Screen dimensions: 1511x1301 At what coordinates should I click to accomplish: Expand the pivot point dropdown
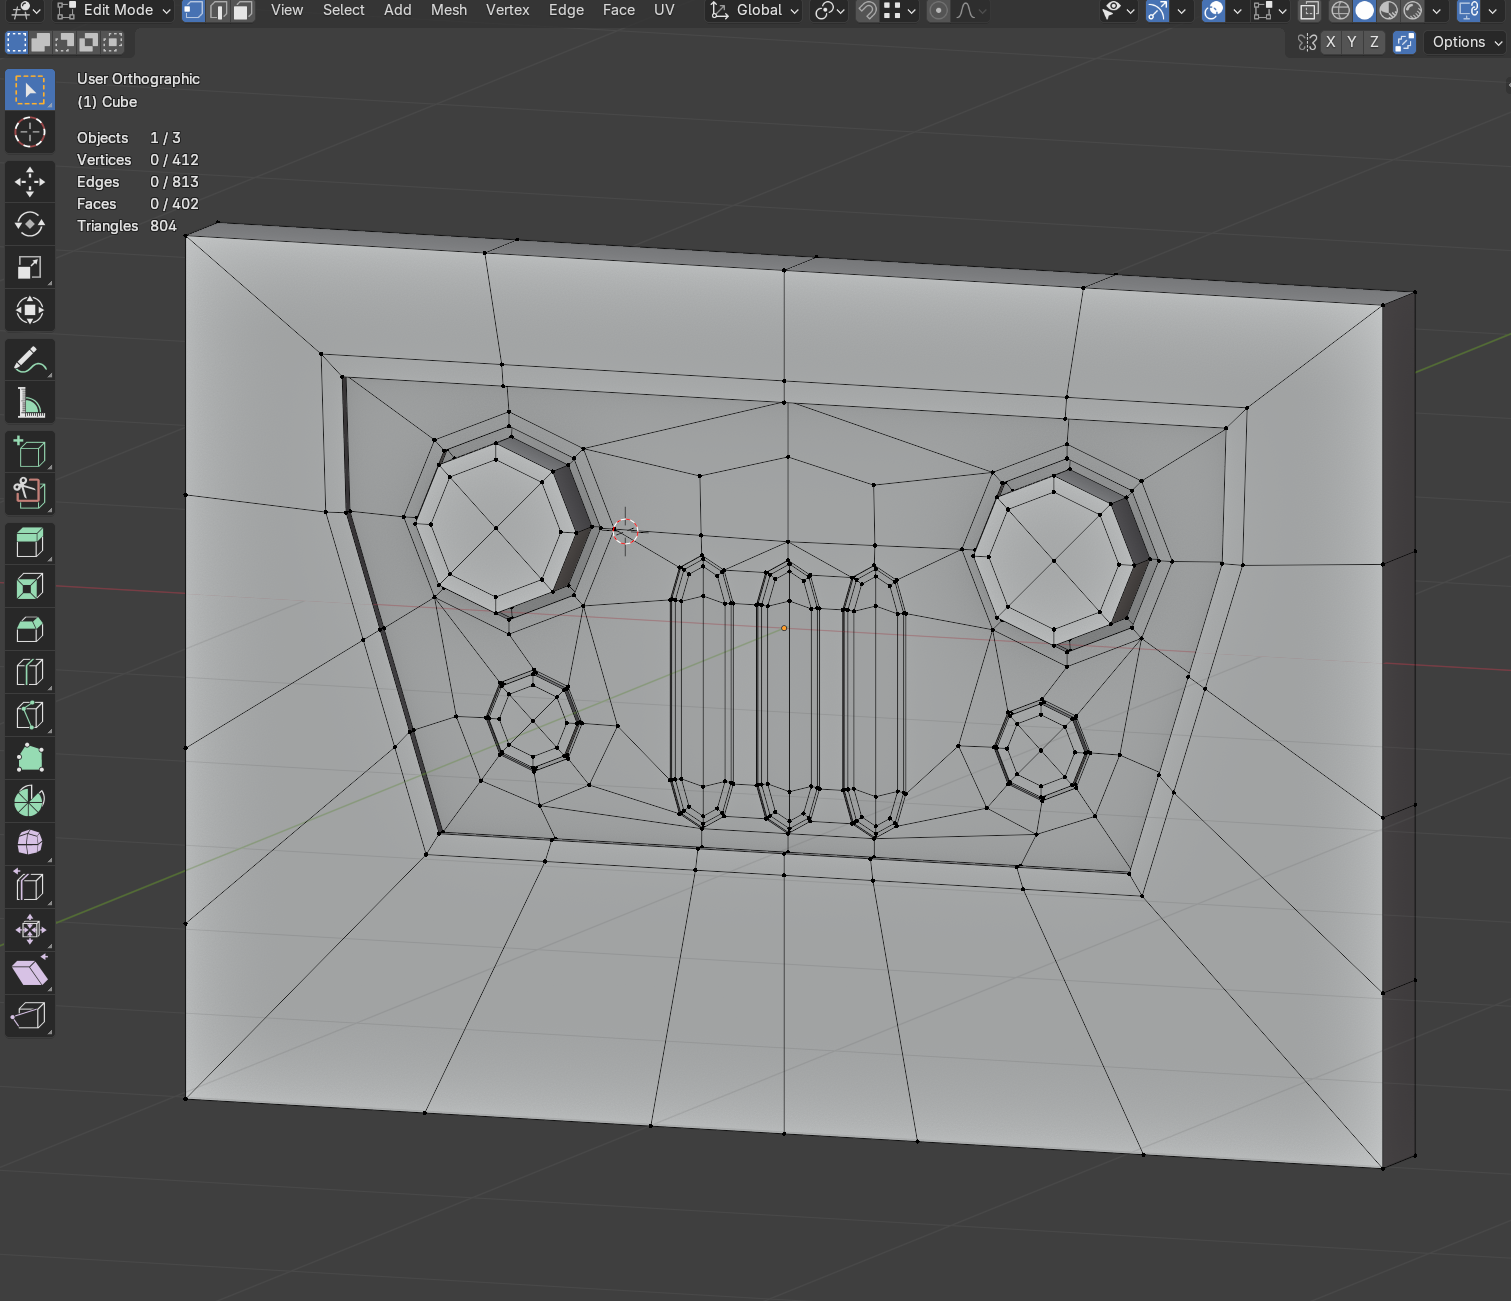830,10
